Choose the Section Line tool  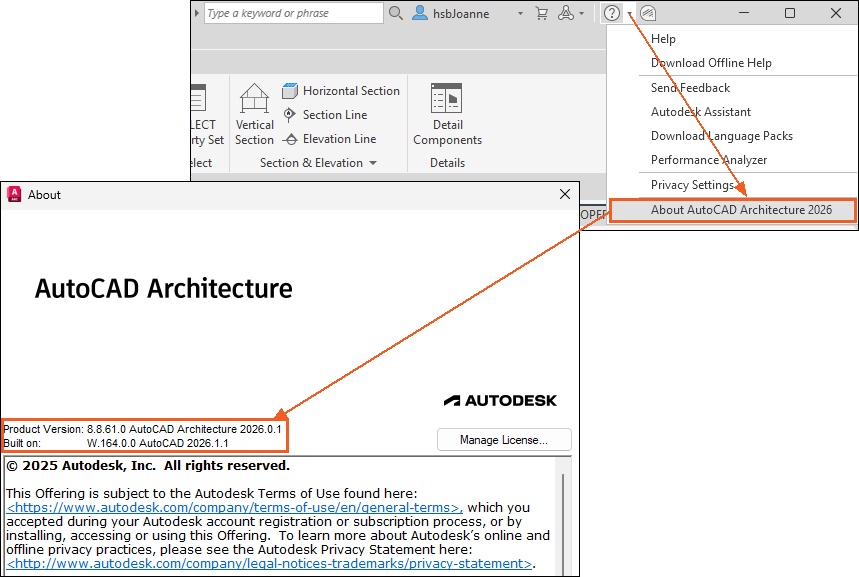[x=325, y=115]
